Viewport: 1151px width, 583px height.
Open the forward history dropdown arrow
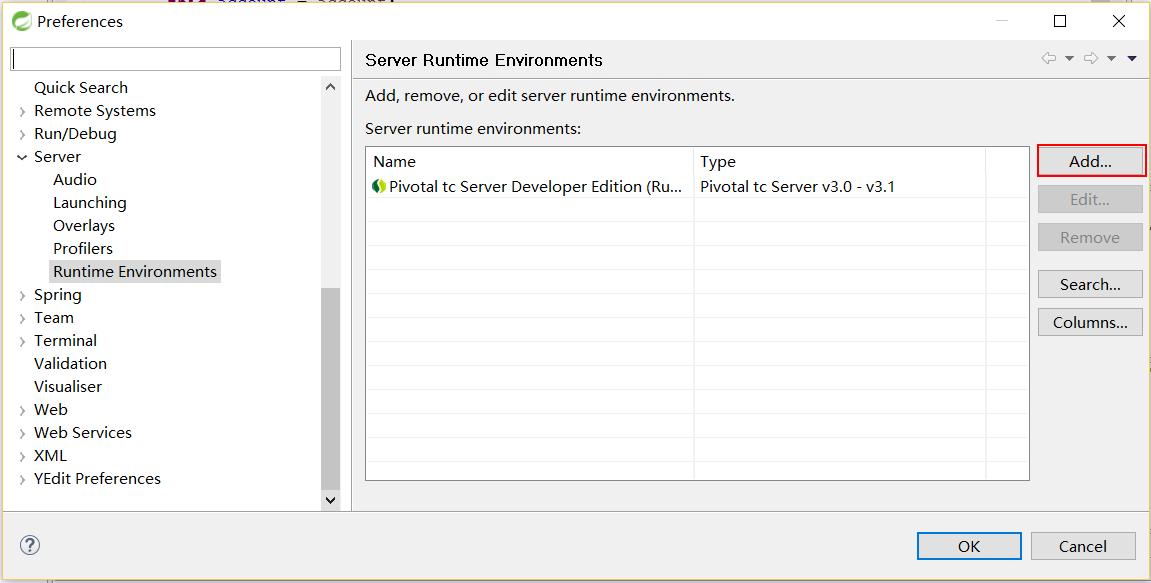pos(1111,59)
